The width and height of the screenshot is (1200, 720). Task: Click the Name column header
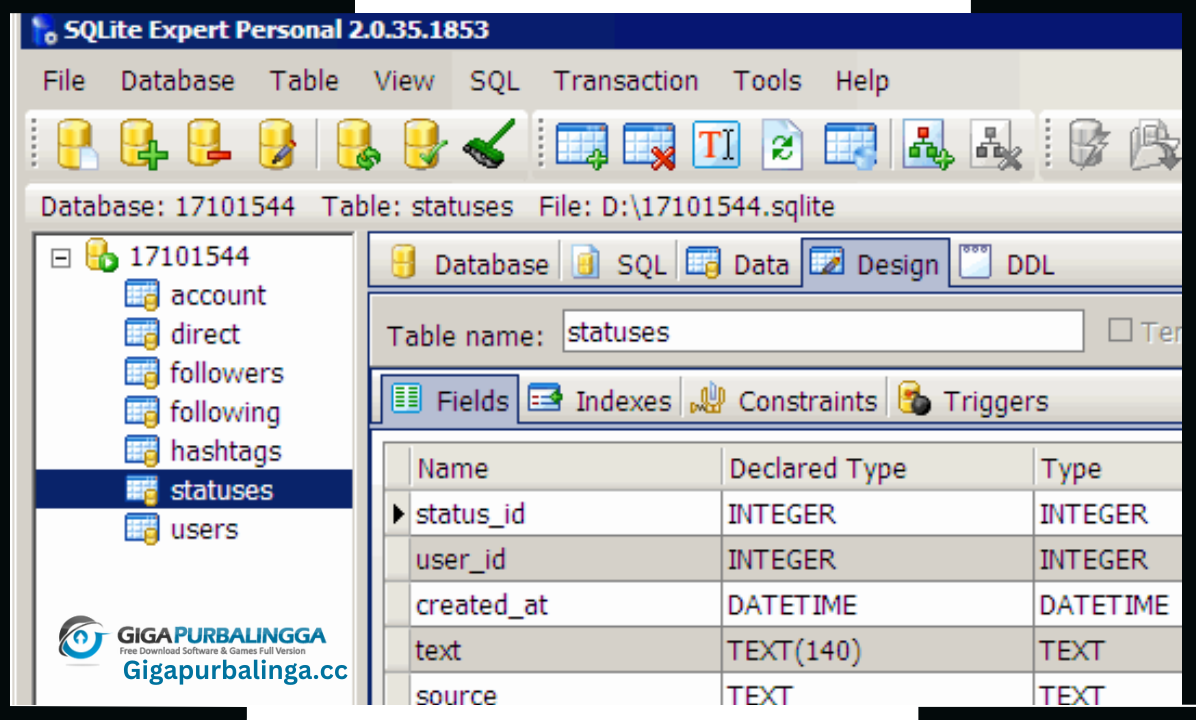click(x=566, y=468)
